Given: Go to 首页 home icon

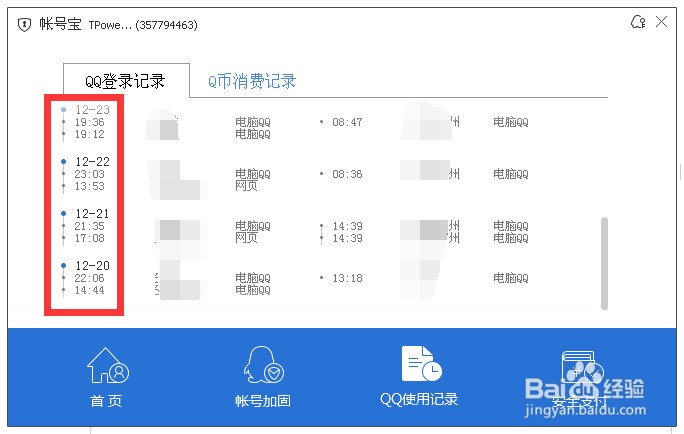Looking at the screenshot, I should pos(108,365).
